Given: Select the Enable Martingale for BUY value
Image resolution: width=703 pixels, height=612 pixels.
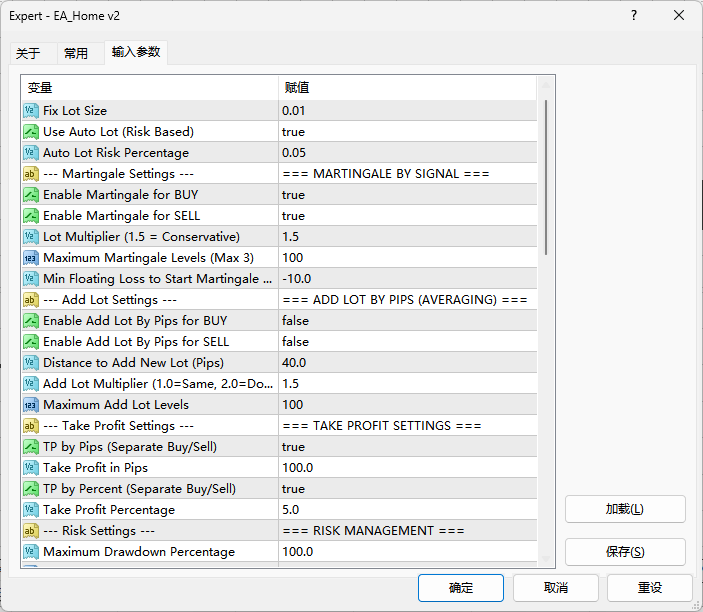Looking at the screenshot, I should pos(293,195).
